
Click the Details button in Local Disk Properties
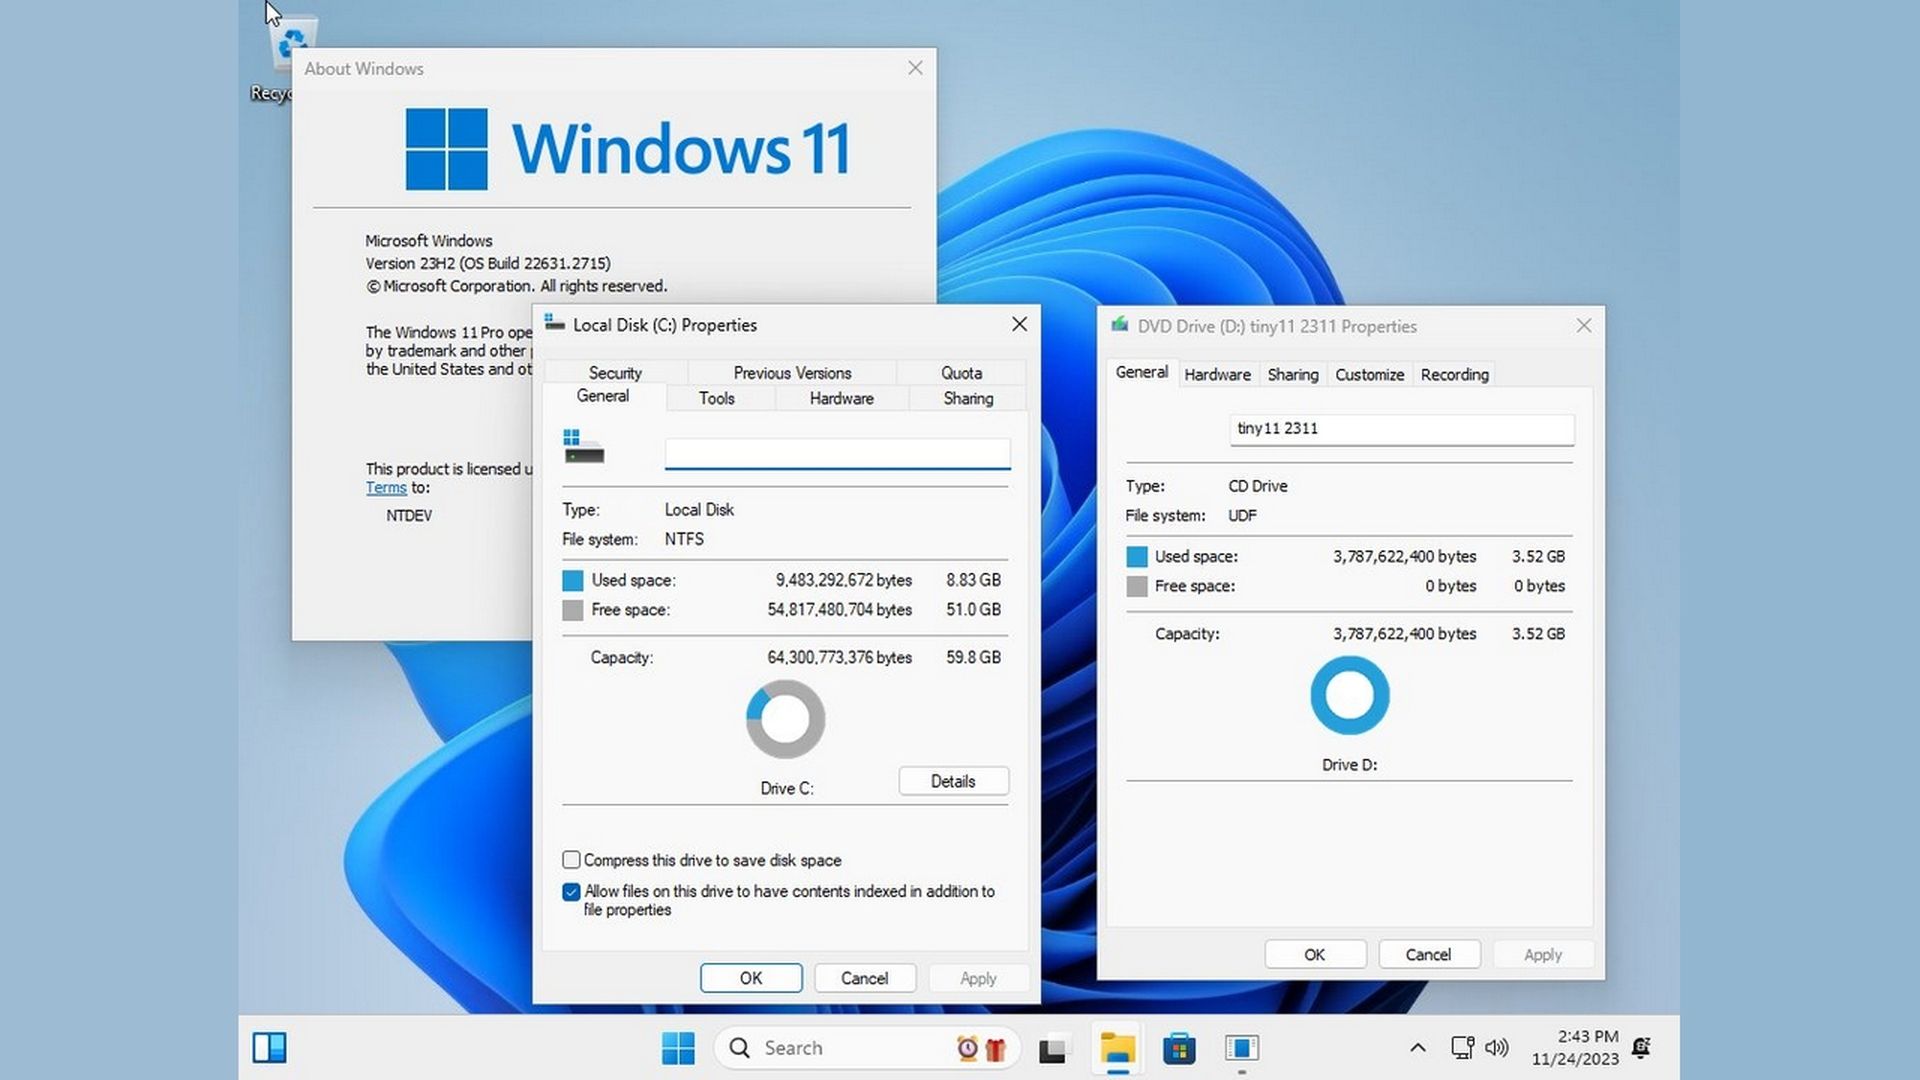point(952,780)
